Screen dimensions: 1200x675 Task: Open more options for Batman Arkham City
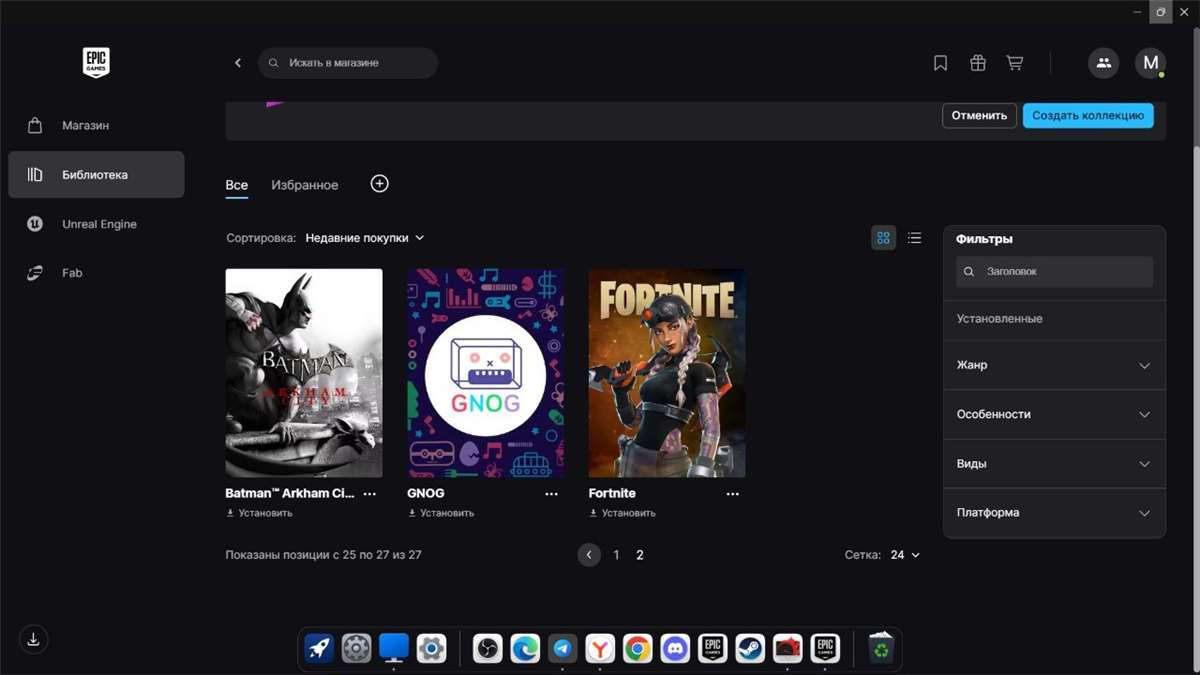[x=370, y=494]
